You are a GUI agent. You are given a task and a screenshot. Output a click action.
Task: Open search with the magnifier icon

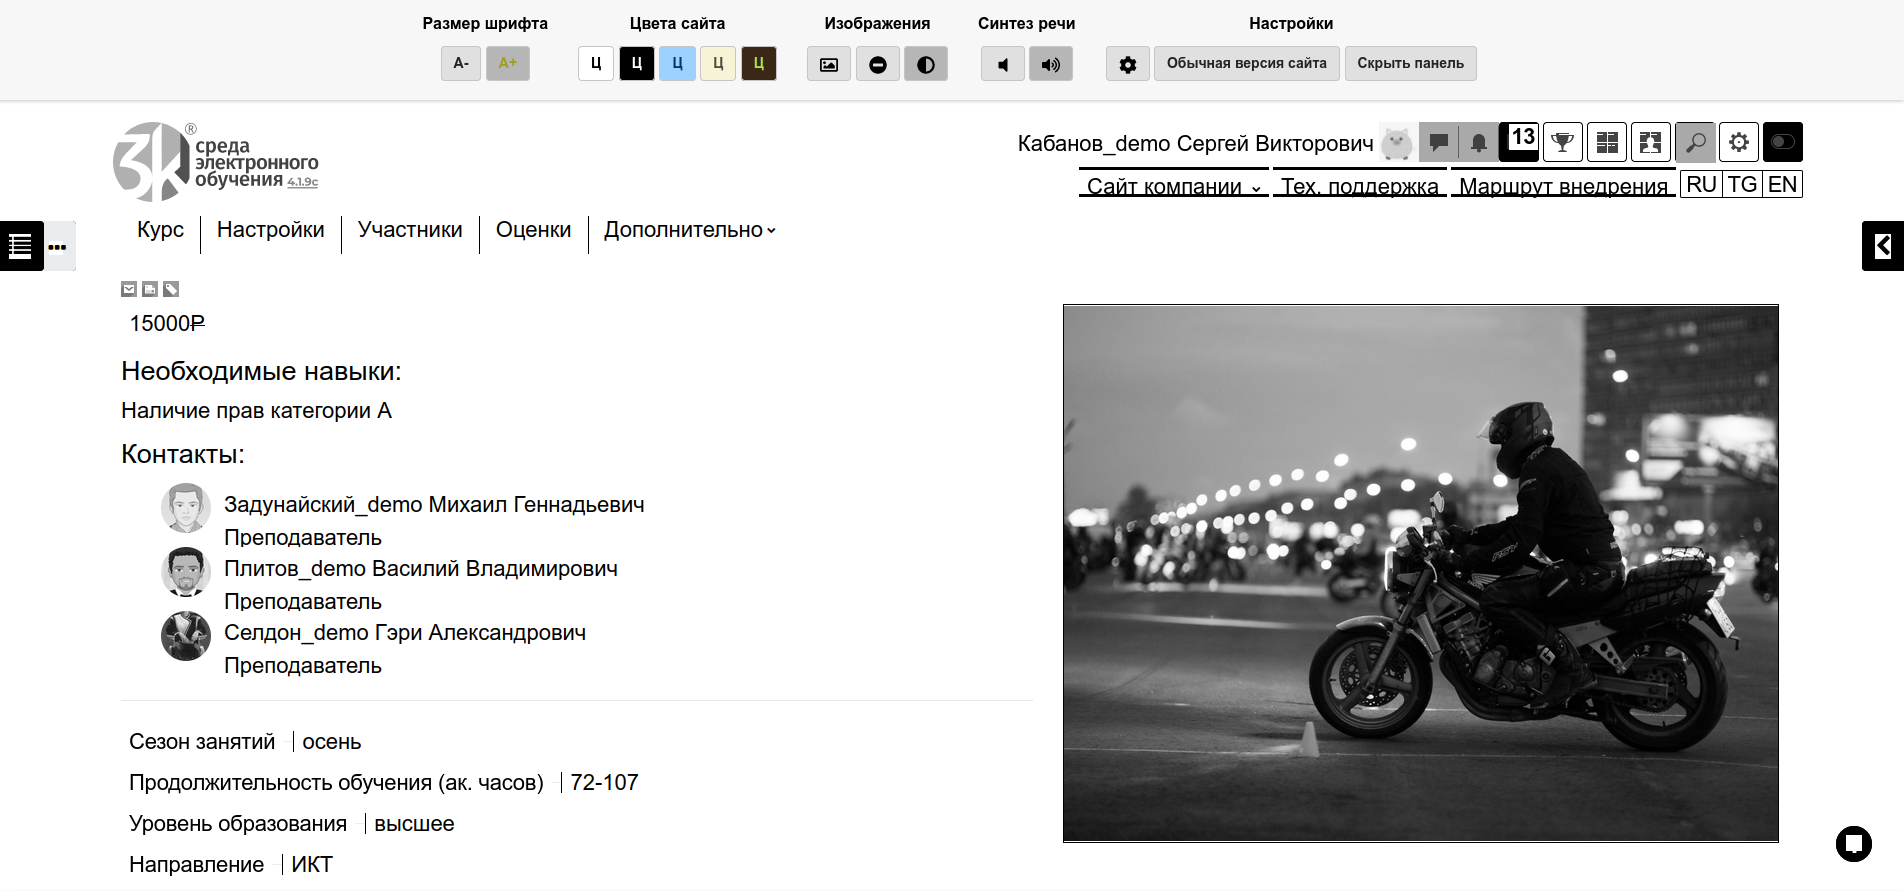[x=1695, y=142]
